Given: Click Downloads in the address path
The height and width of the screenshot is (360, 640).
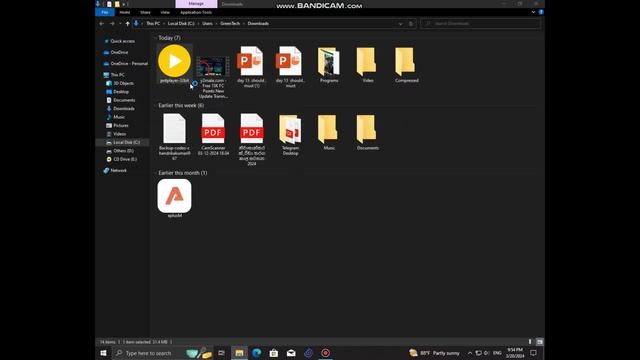Looking at the screenshot, I should click(258, 24).
